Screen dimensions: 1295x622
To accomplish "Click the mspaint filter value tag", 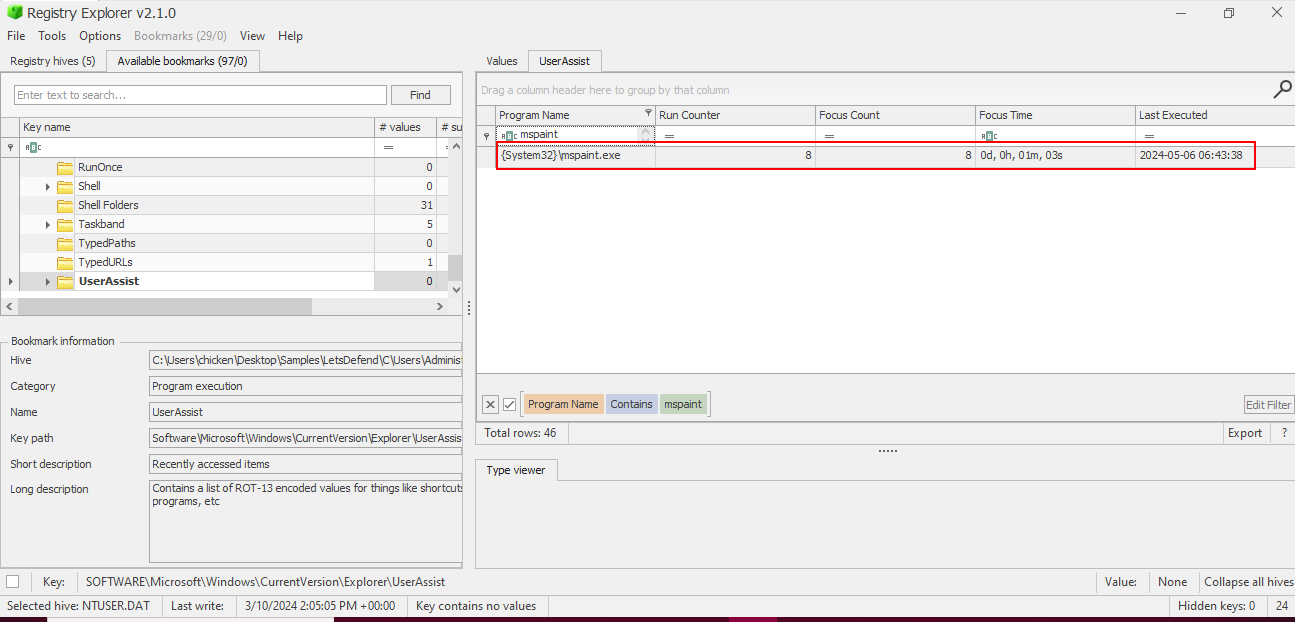I will [x=684, y=404].
